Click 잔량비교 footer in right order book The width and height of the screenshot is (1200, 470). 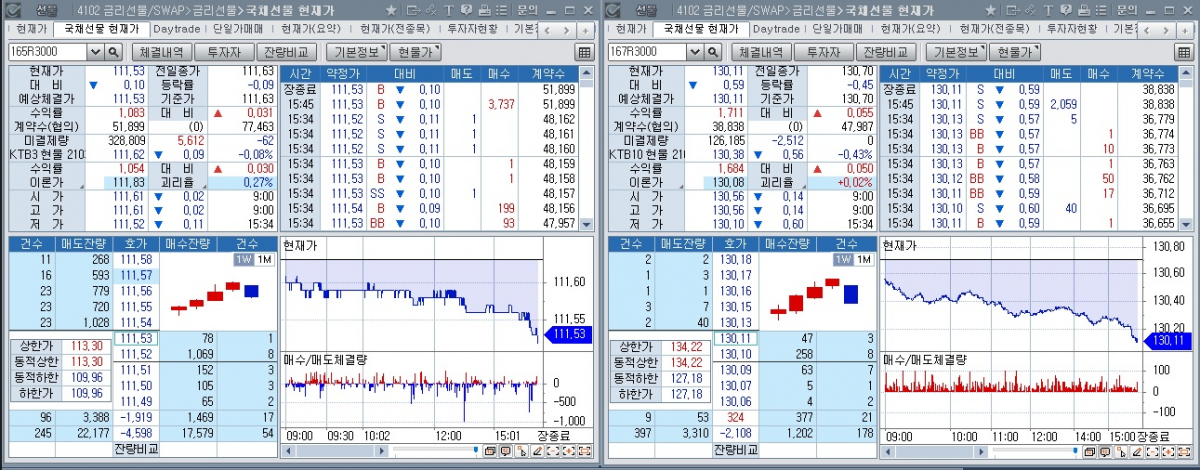coord(735,451)
